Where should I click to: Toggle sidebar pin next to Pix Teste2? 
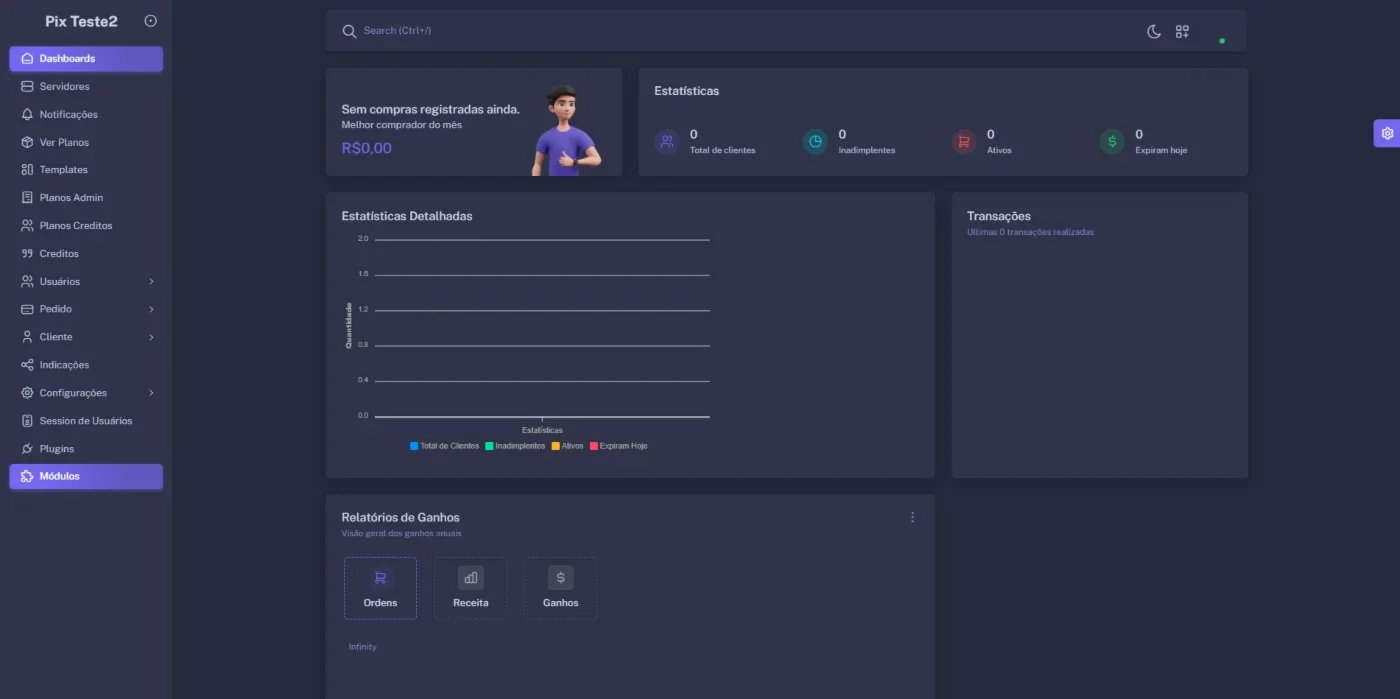[151, 21]
